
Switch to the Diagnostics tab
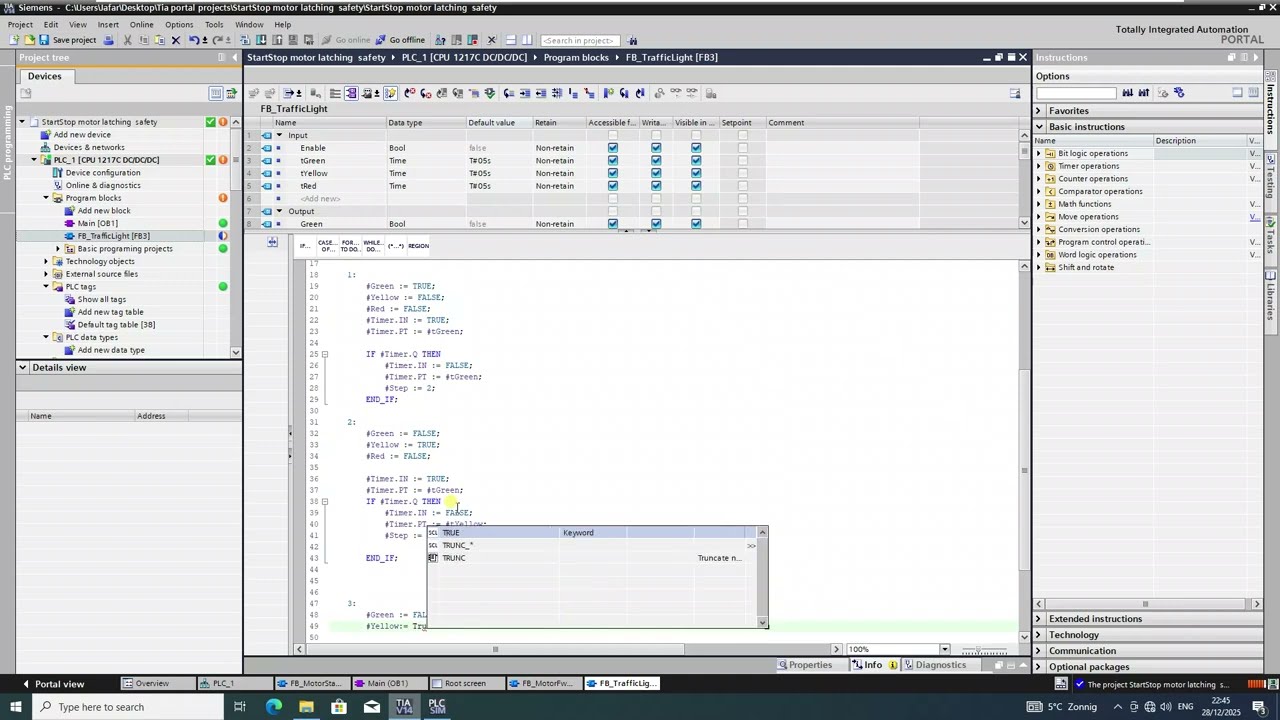pyautogui.click(x=941, y=665)
